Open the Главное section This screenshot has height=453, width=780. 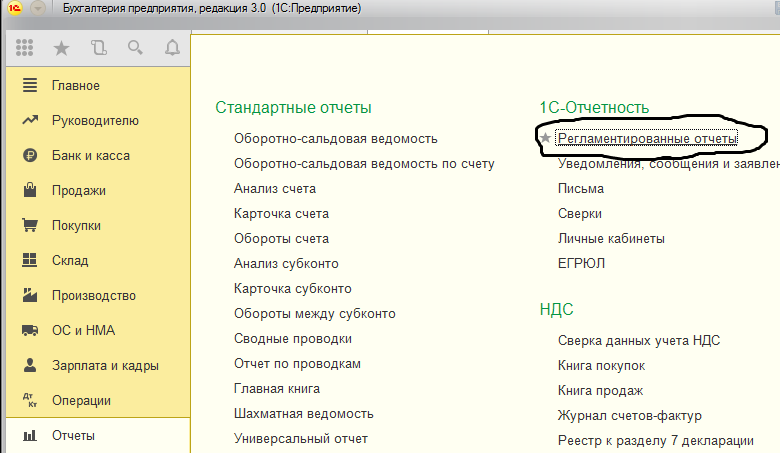pos(76,86)
